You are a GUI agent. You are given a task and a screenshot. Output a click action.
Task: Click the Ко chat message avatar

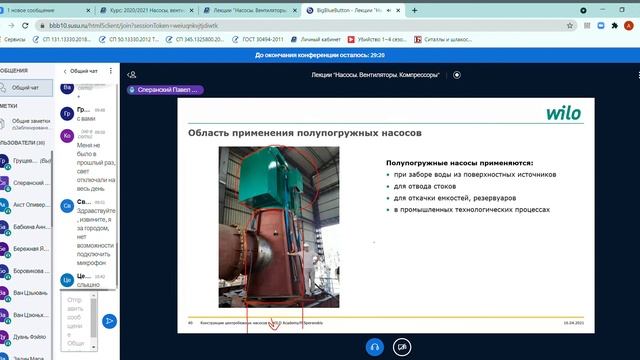click(67, 136)
